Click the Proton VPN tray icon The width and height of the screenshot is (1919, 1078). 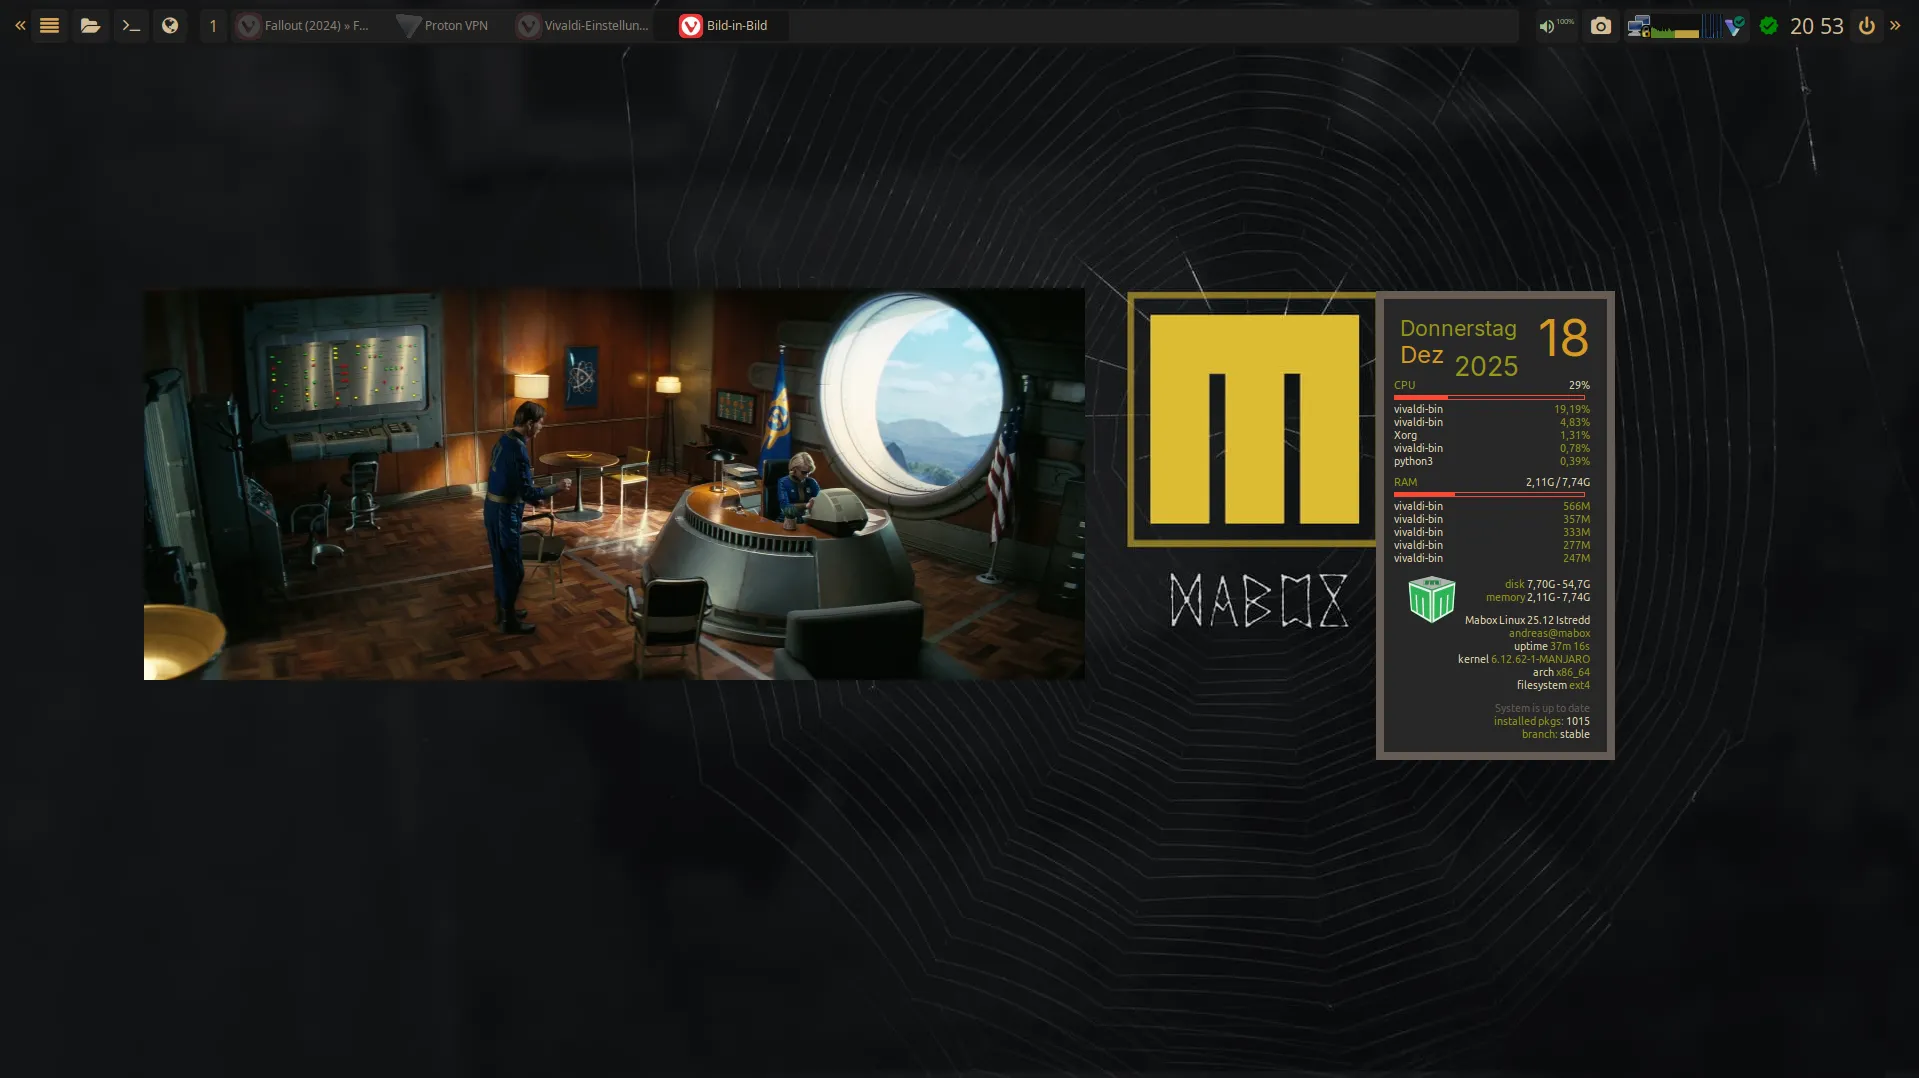pos(1735,26)
